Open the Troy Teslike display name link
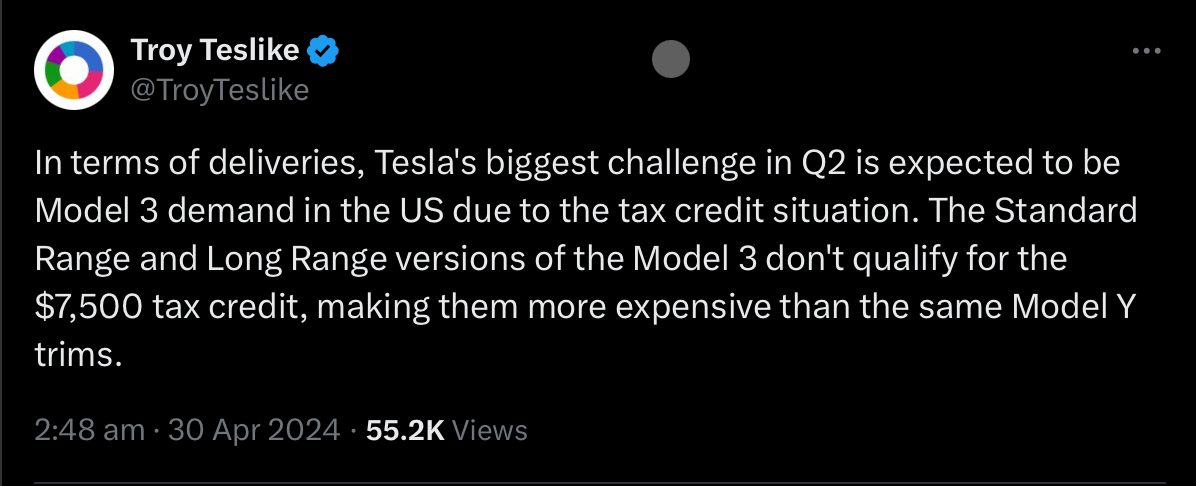The width and height of the screenshot is (1196, 486). point(217,50)
